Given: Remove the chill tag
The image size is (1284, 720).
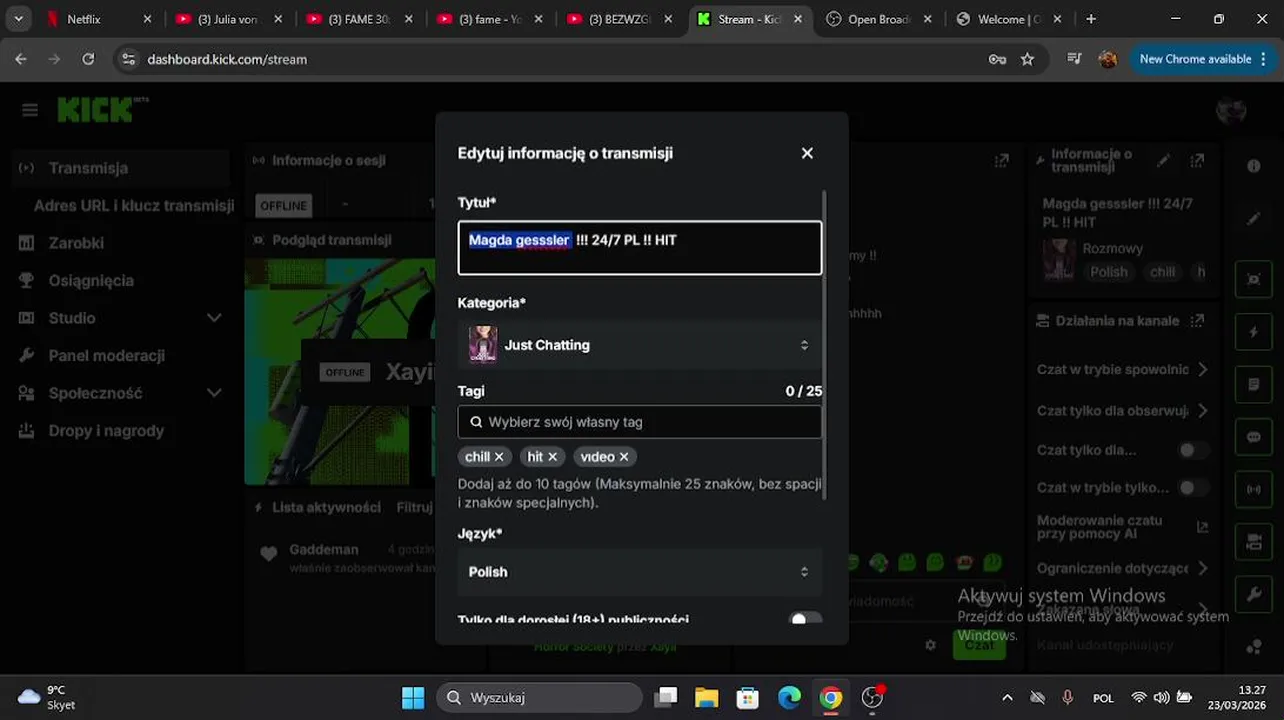Looking at the screenshot, I should tap(499, 457).
